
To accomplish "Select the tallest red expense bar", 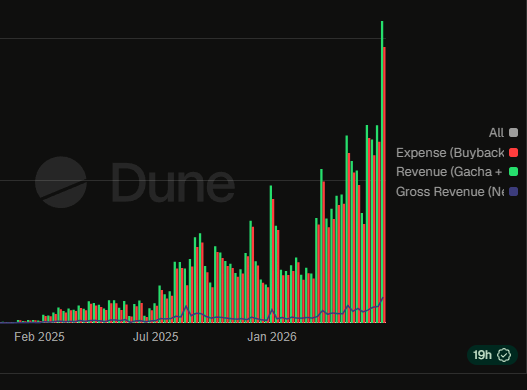I will 384,185.
